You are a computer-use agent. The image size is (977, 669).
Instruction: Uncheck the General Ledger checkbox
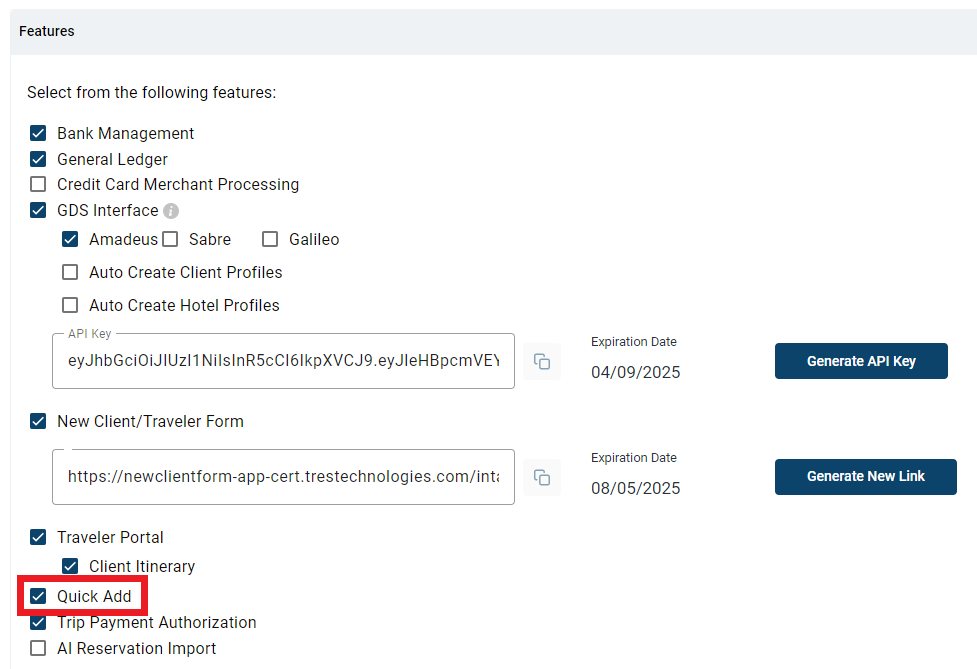(37, 158)
